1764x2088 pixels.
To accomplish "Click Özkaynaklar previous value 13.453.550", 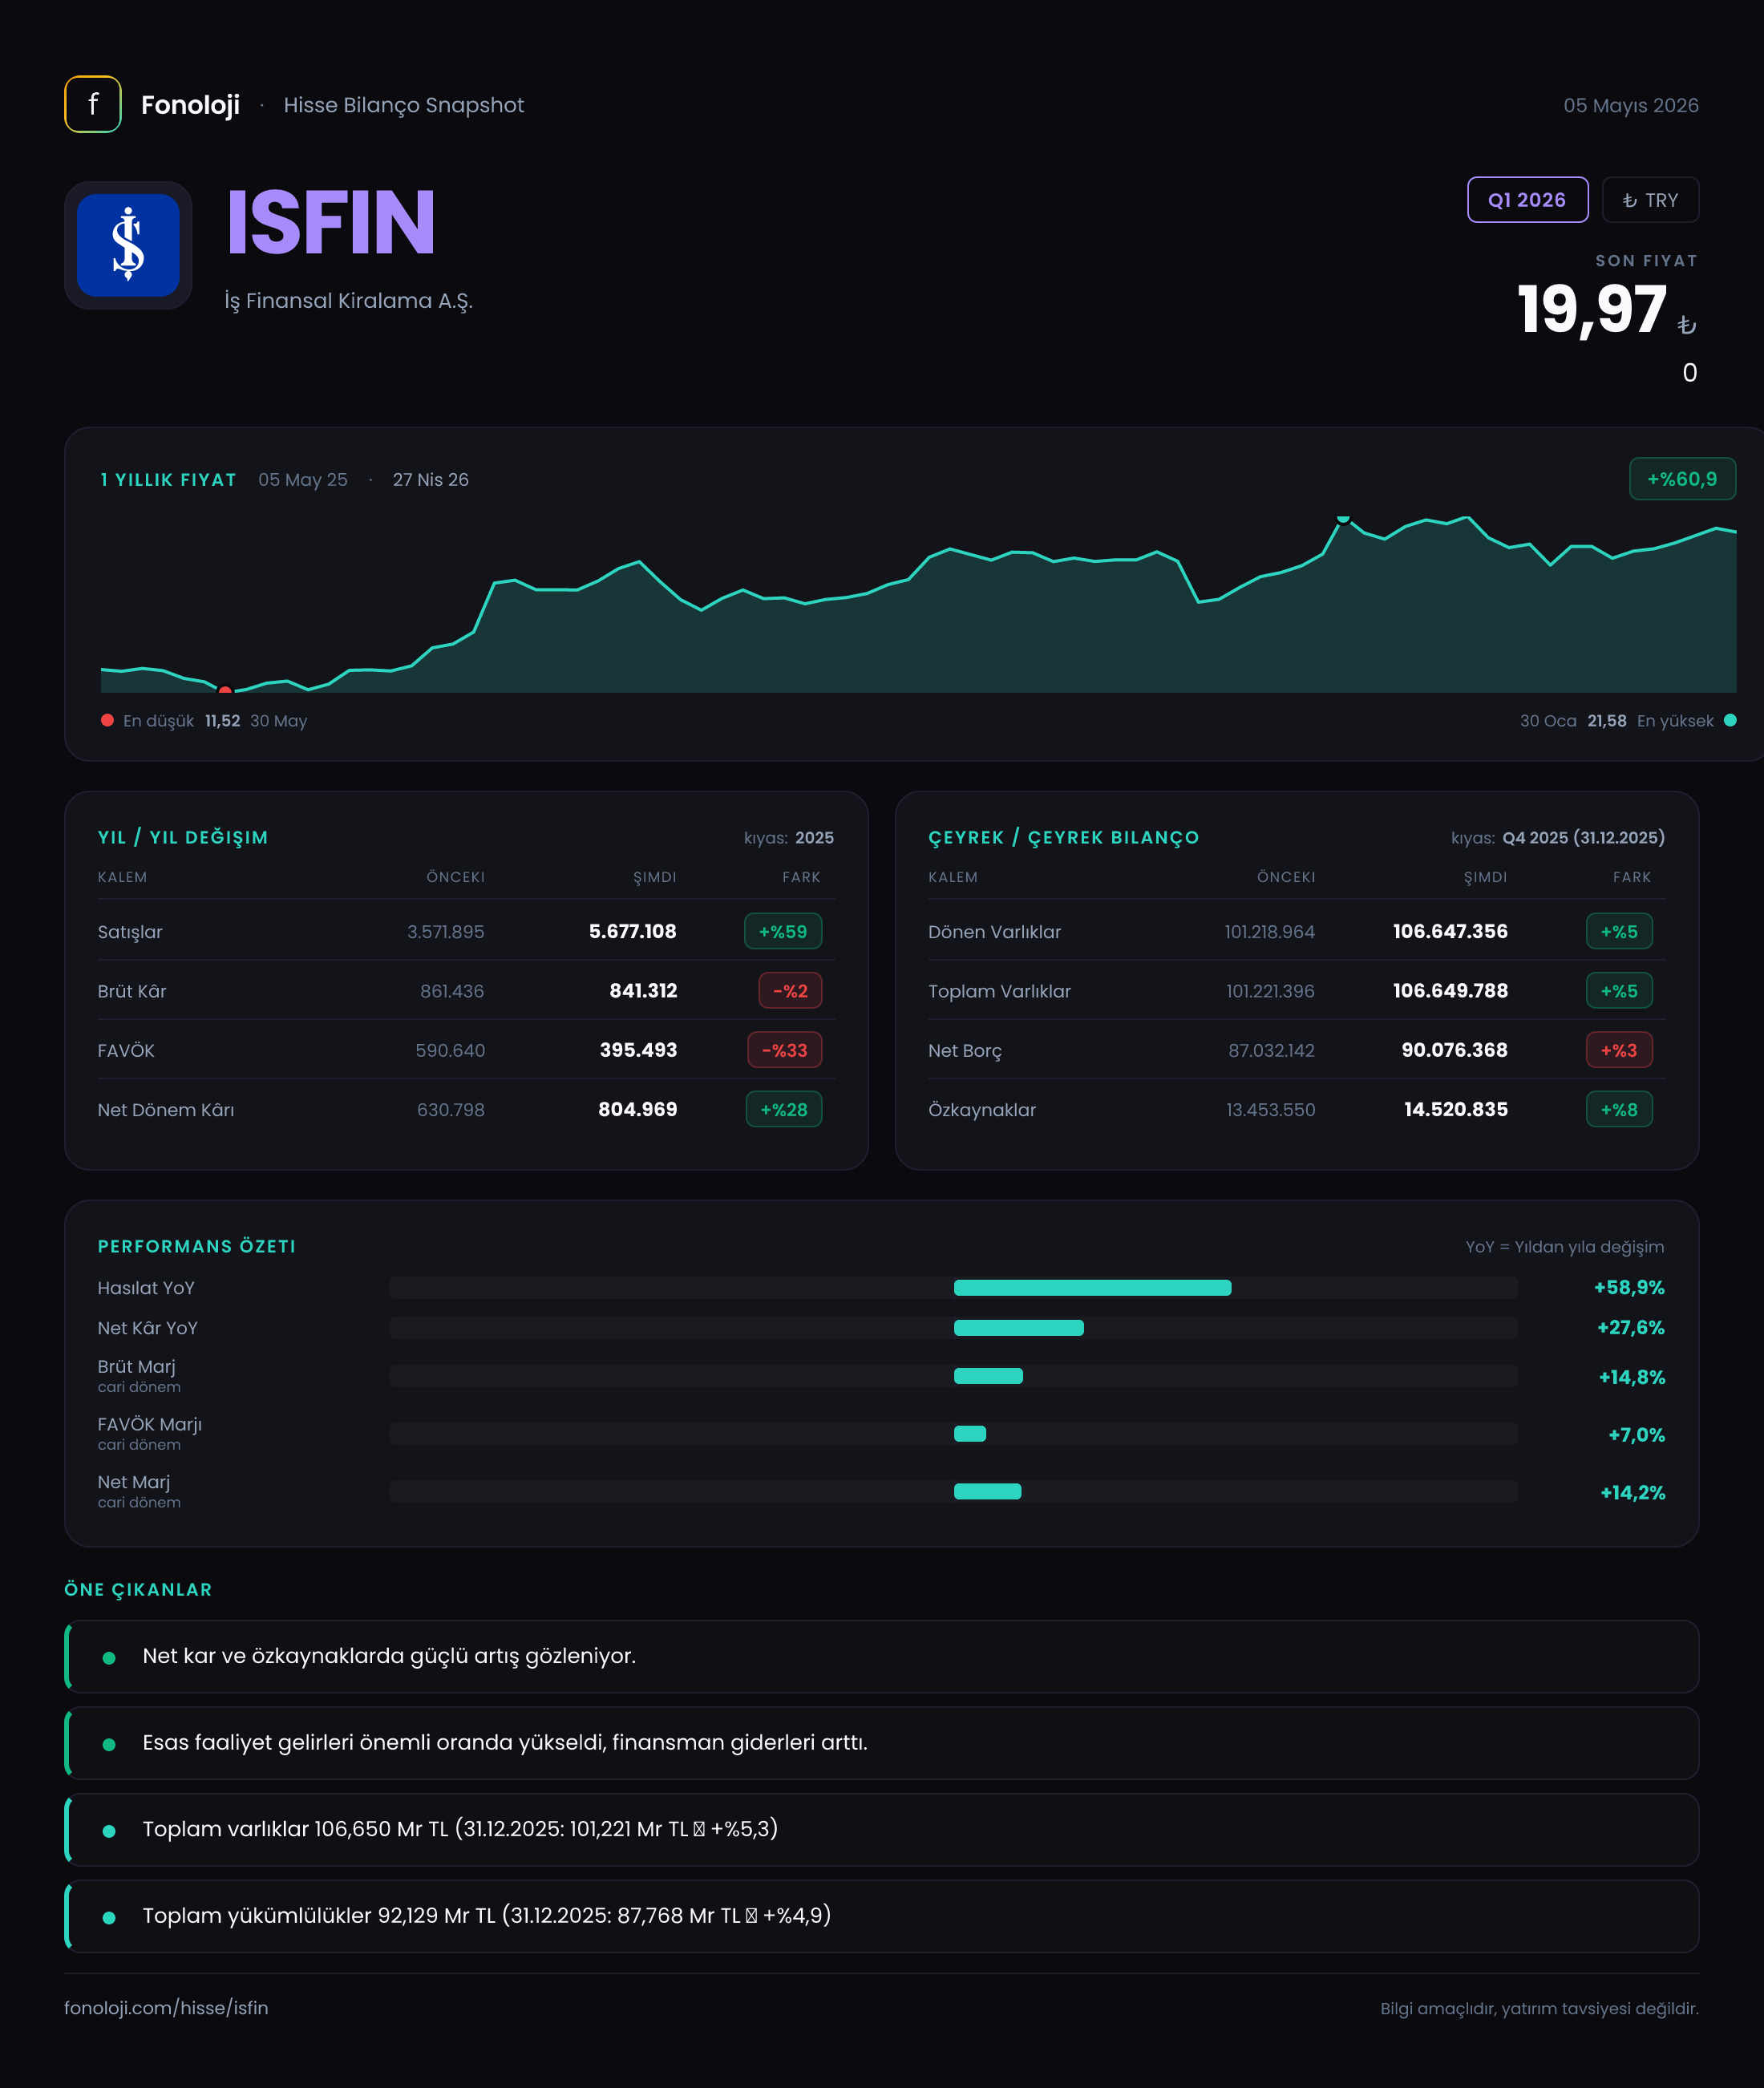I will pyautogui.click(x=1271, y=1110).
